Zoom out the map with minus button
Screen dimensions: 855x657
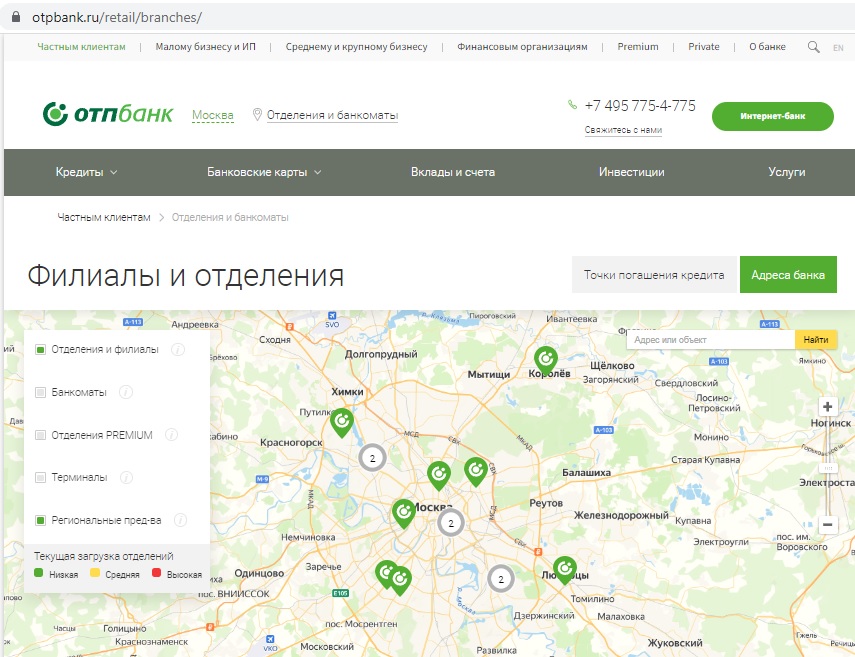click(827, 524)
